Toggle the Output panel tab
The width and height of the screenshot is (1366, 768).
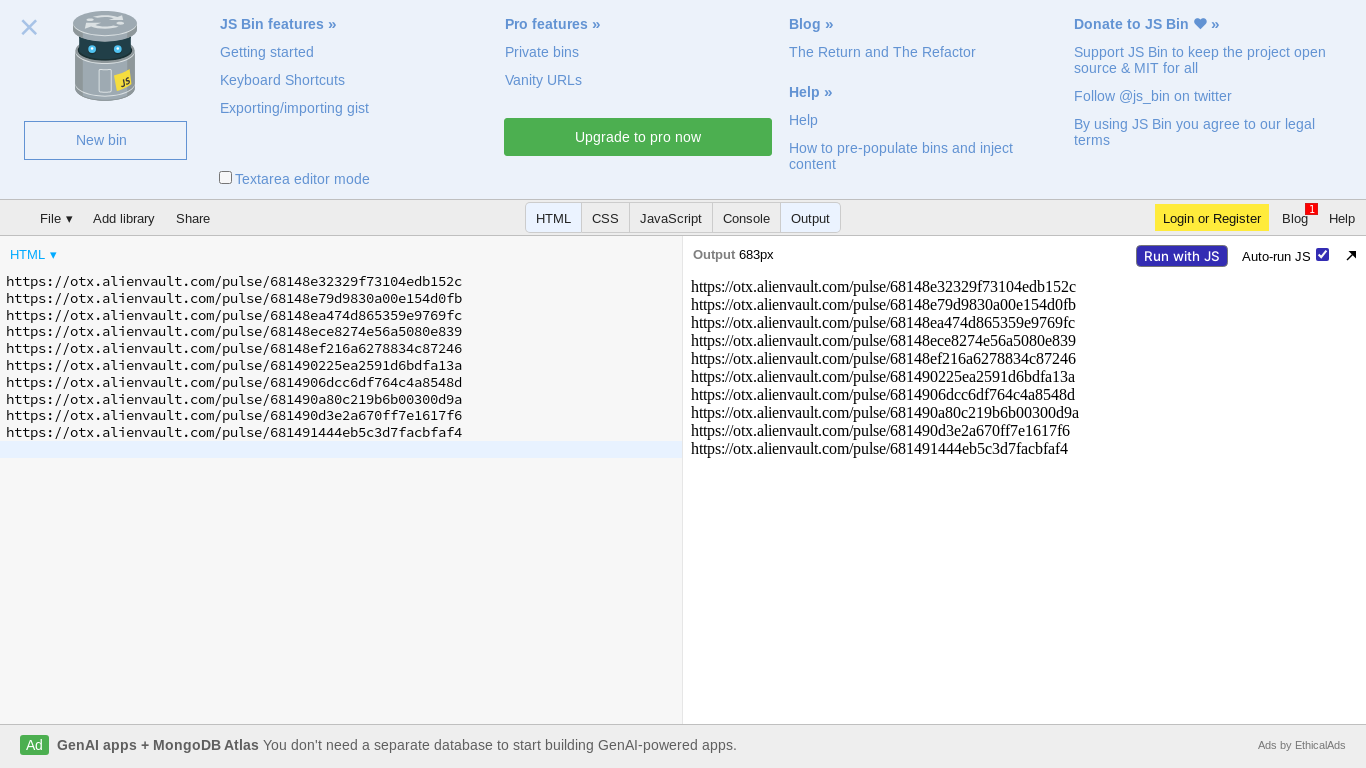810,218
